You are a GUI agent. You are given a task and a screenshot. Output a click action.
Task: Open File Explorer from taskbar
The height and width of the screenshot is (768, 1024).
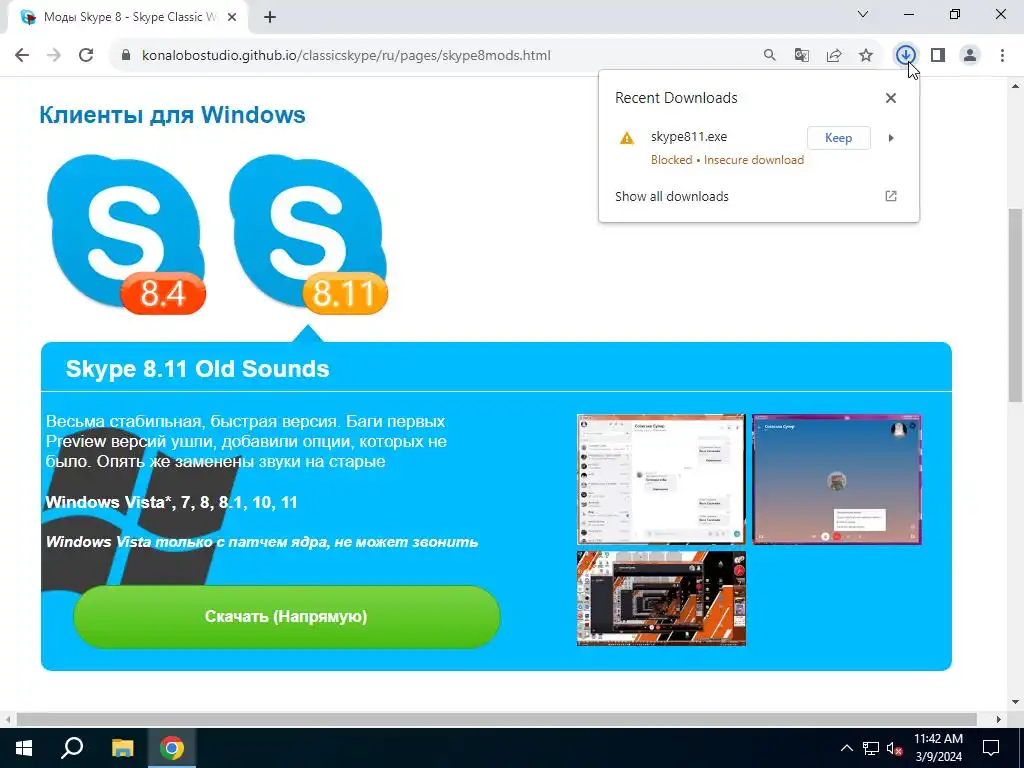pos(122,748)
